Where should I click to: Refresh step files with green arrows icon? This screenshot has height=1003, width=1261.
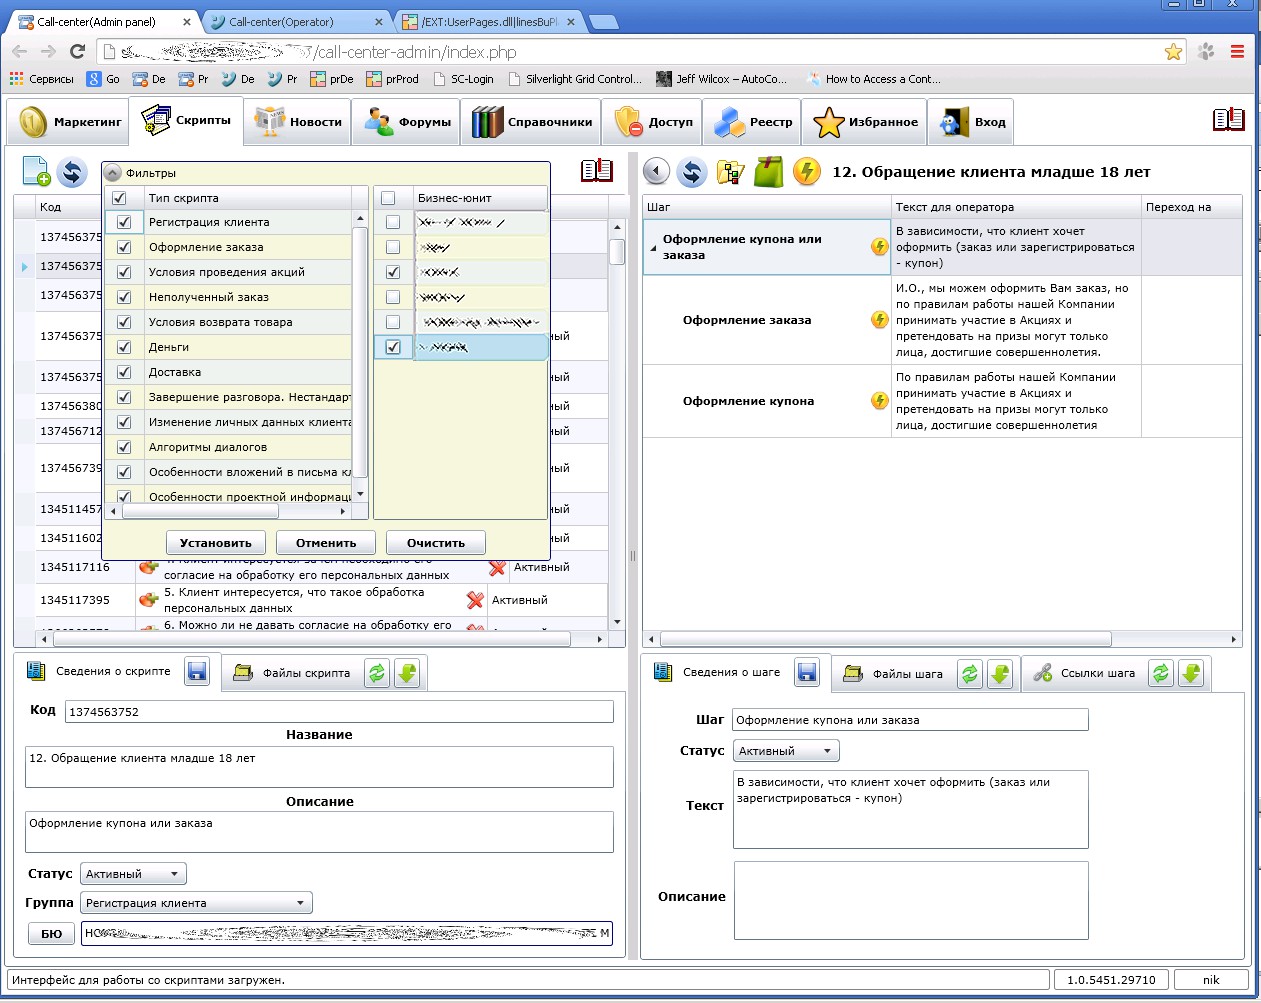970,674
